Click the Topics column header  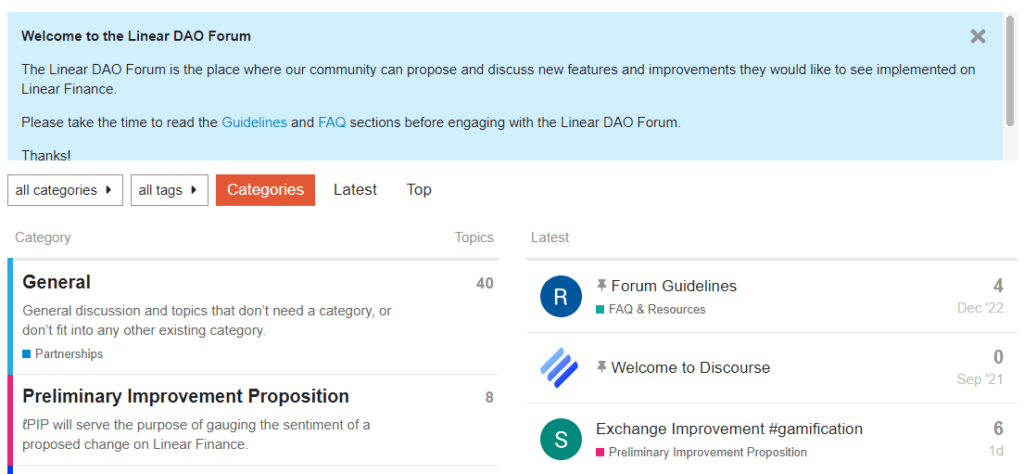click(474, 238)
